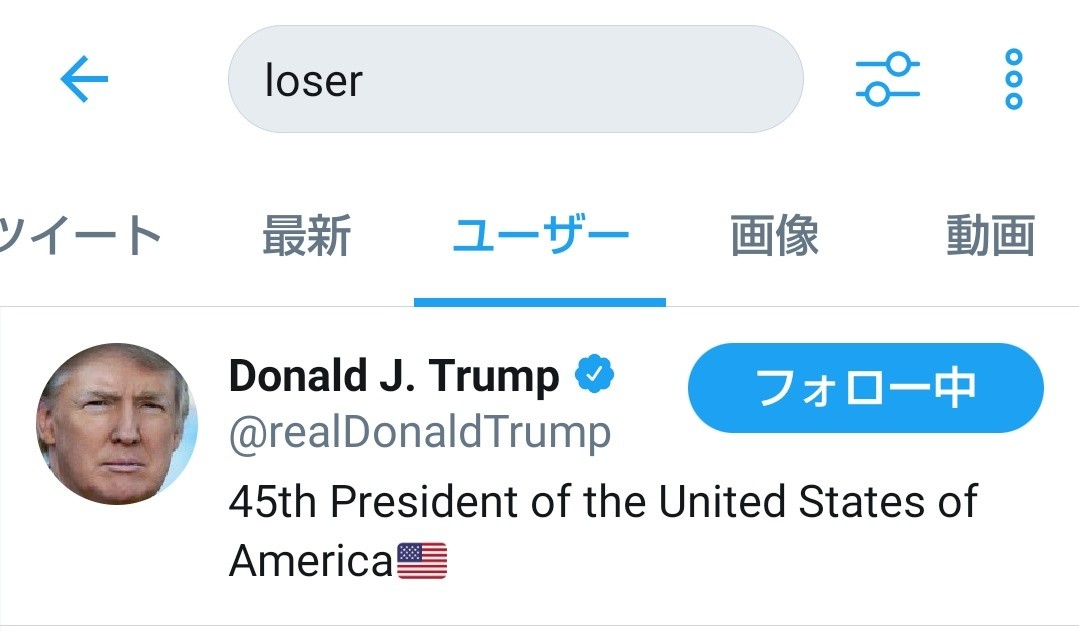Click the blue underline below ユーザー

540,302
